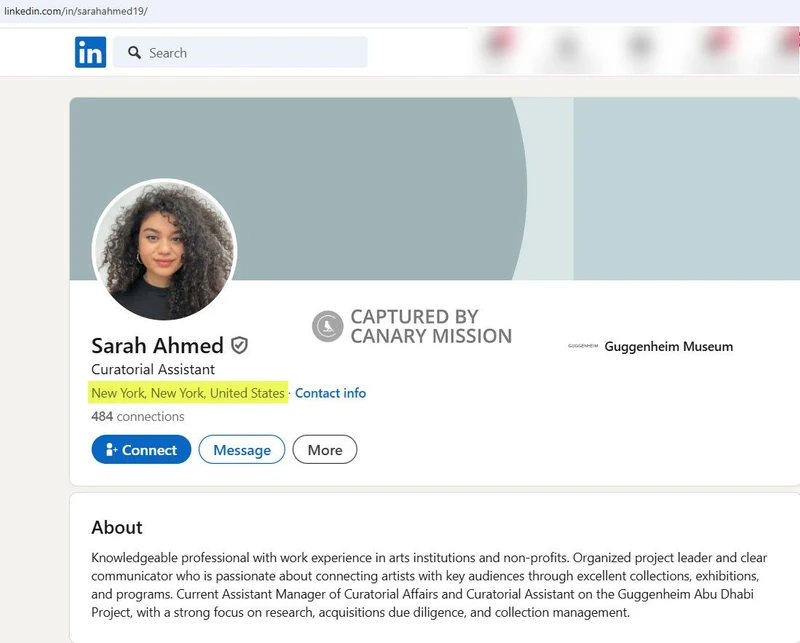
Task: Open the More options menu
Action: (x=324, y=450)
